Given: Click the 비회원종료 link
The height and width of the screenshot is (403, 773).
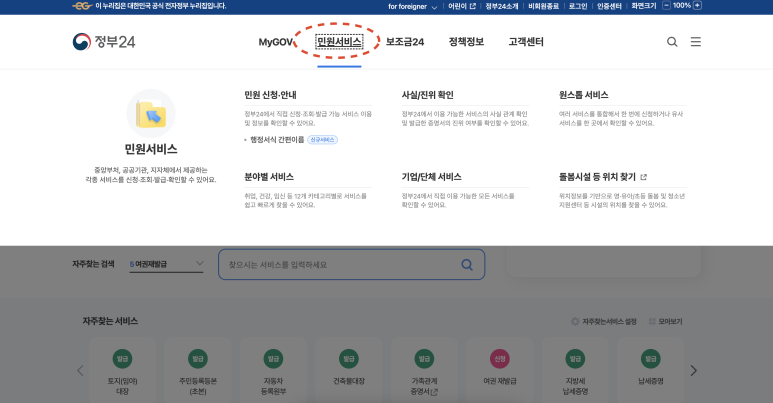Looking at the screenshot, I should [543, 6].
